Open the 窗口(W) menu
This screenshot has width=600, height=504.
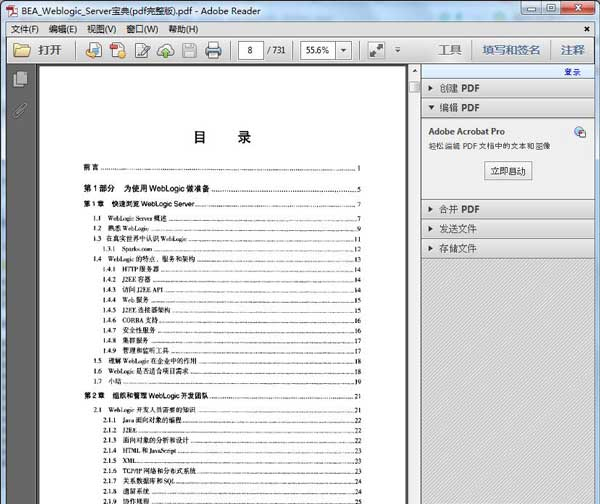tap(142, 29)
